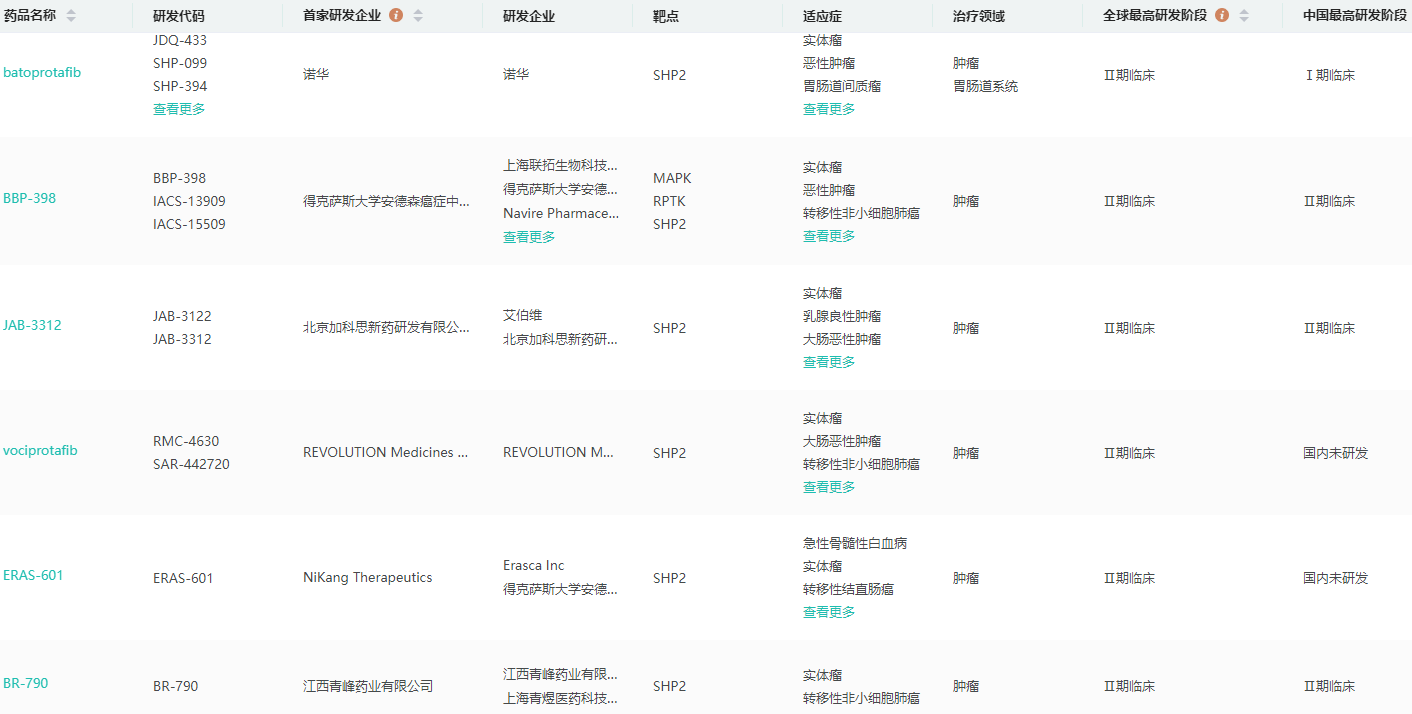Open JAB-3312 drug link

tap(32, 325)
